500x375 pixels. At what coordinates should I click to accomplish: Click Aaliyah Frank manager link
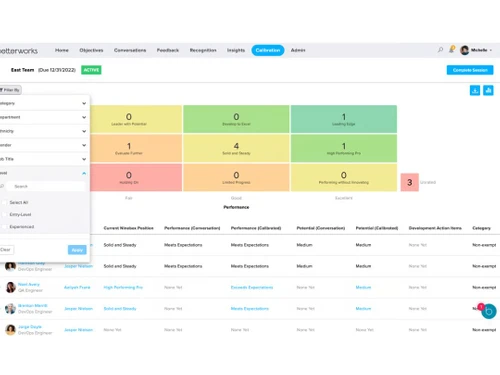pyautogui.click(x=77, y=287)
